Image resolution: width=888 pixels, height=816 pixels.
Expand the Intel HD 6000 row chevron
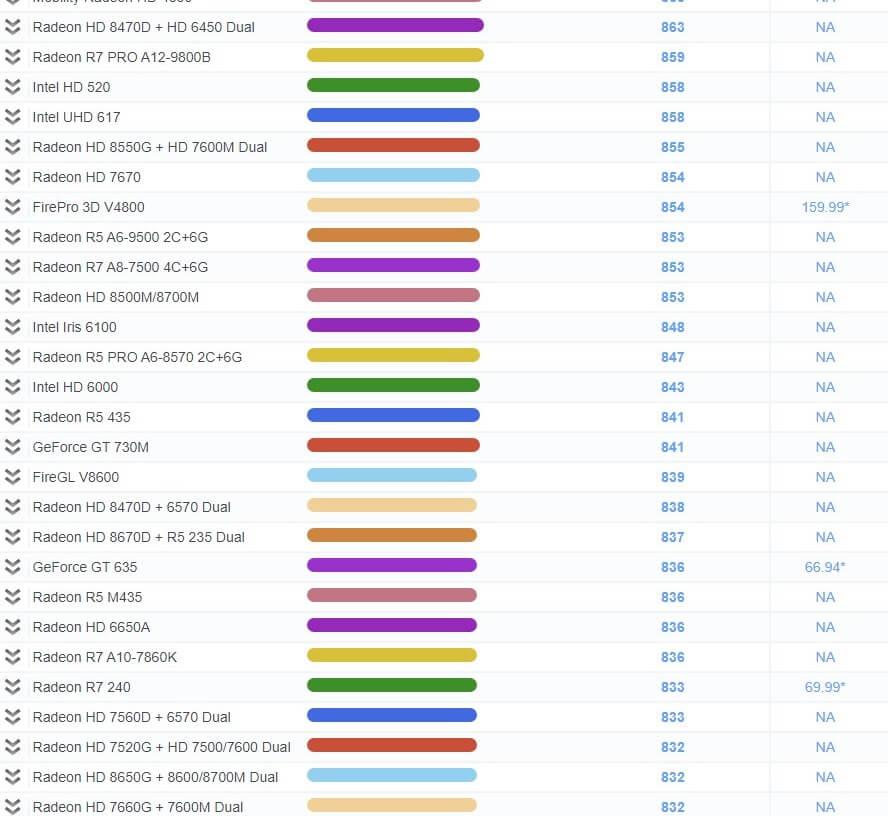pos(12,387)
